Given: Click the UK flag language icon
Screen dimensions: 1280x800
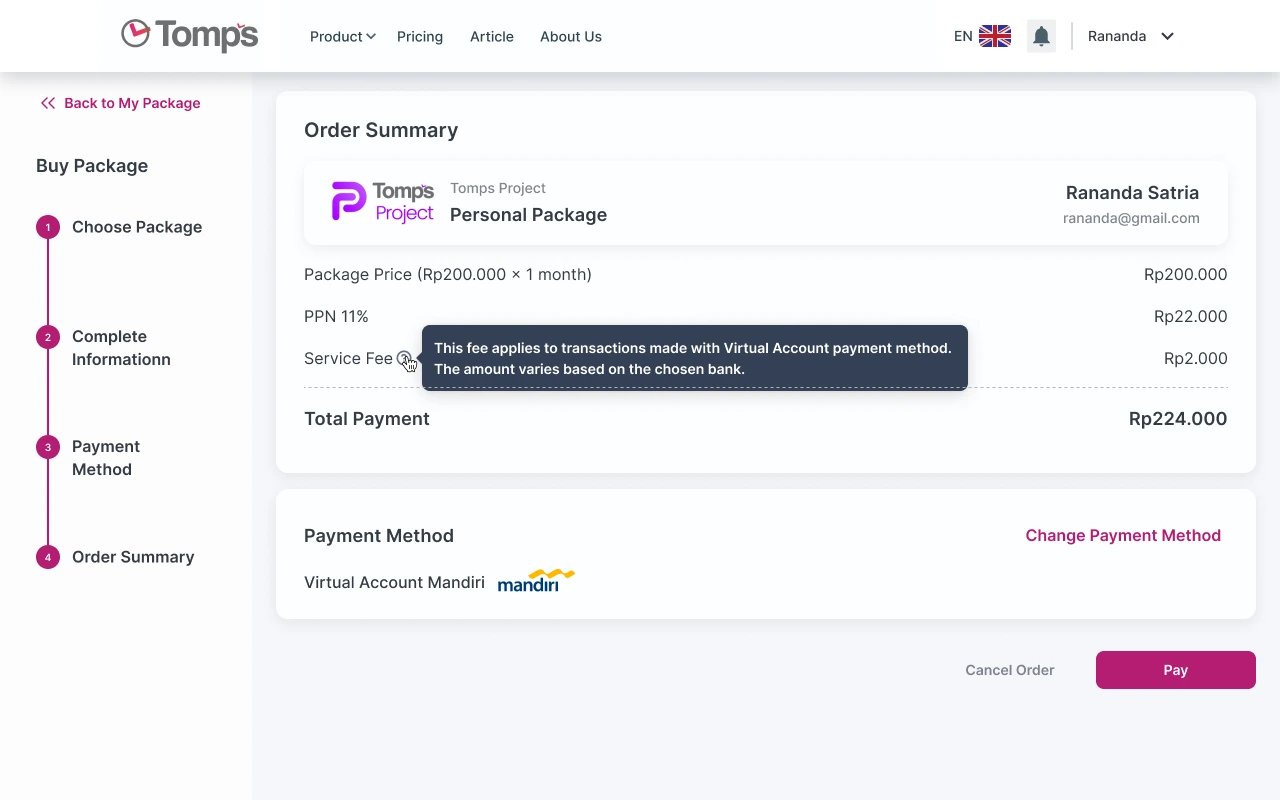Looking at the screenshot, I should click(994, 36).
